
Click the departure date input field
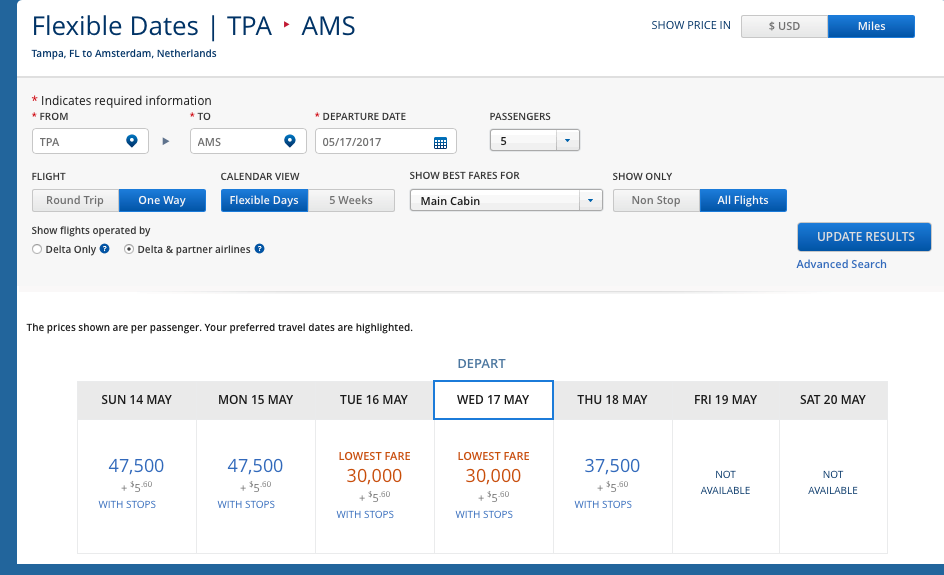386,141
